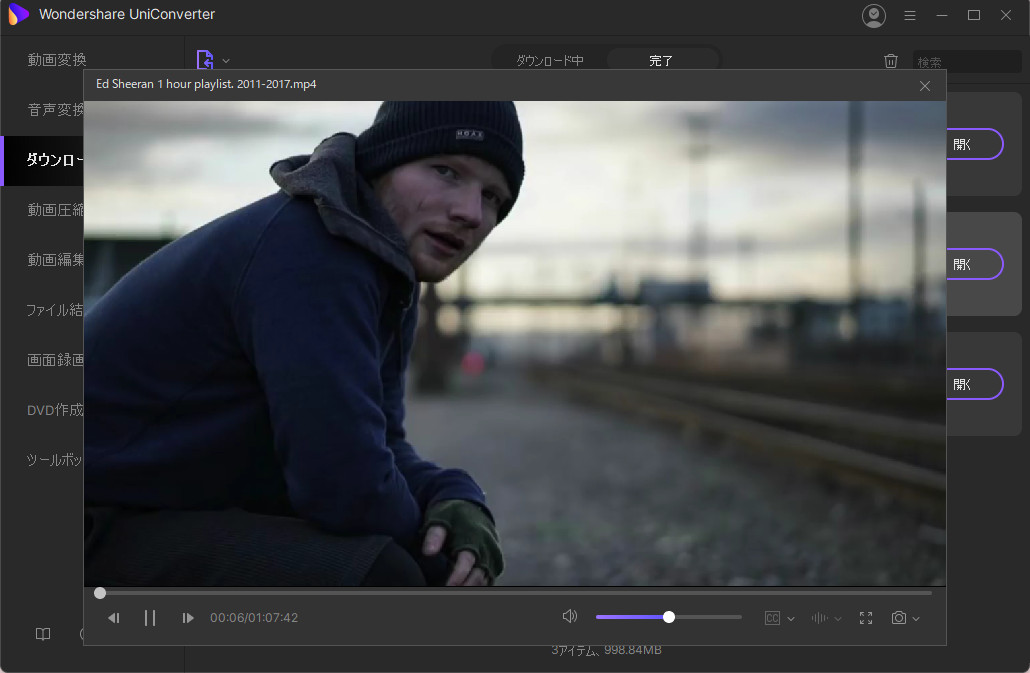Open the user guide book icon

point(43,634)
